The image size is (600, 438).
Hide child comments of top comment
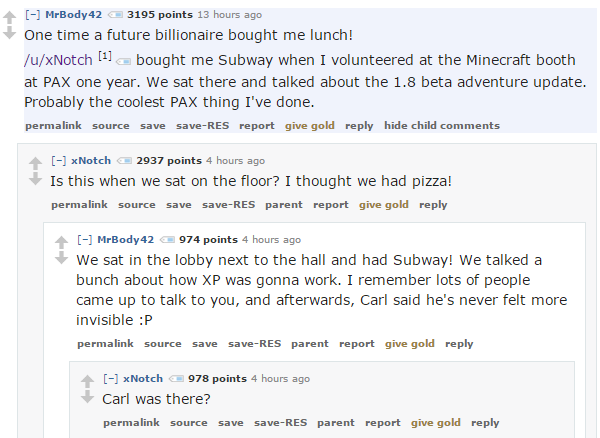441,126
